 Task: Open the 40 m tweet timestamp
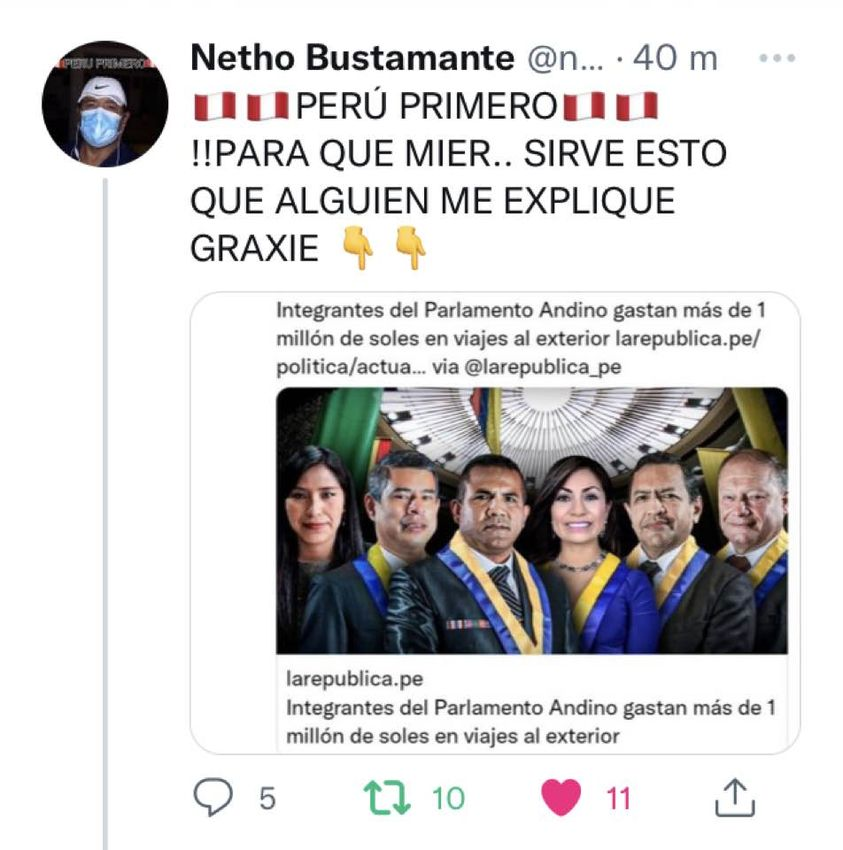pyautogui.click(x=675, y=57)
